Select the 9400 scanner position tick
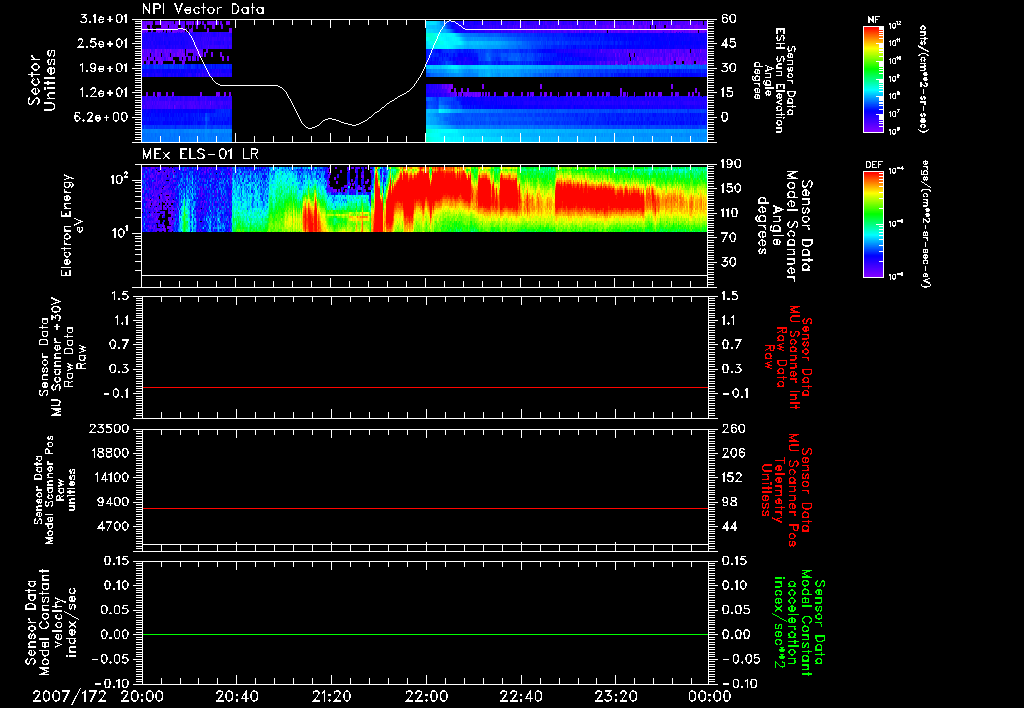The image size is (1024, 708). pyautogui.click(x=112, y=502)
